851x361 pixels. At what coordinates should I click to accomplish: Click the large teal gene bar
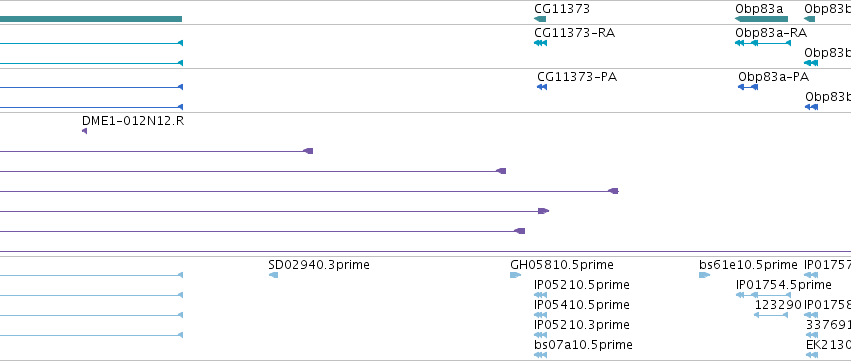click(91, 19)
